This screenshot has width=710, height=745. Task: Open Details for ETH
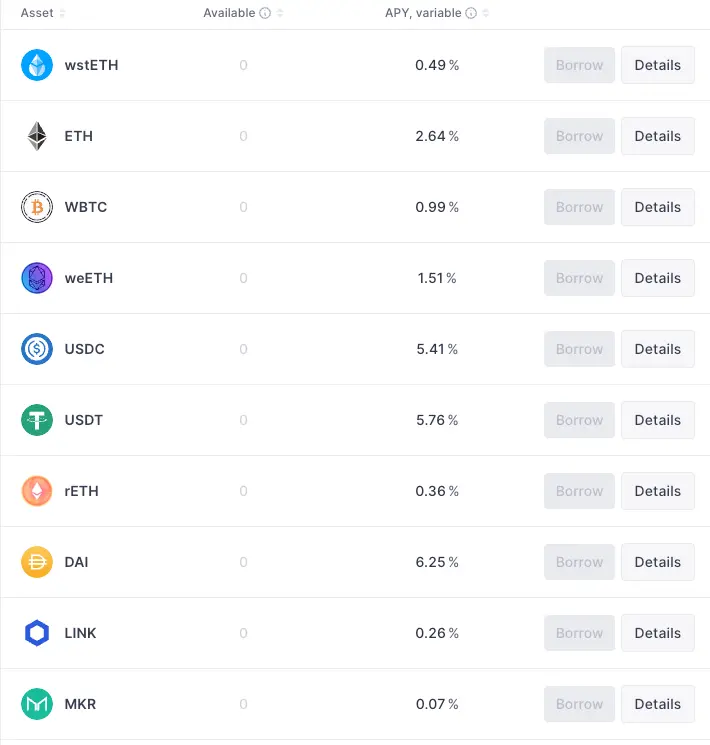coord(657,136)
